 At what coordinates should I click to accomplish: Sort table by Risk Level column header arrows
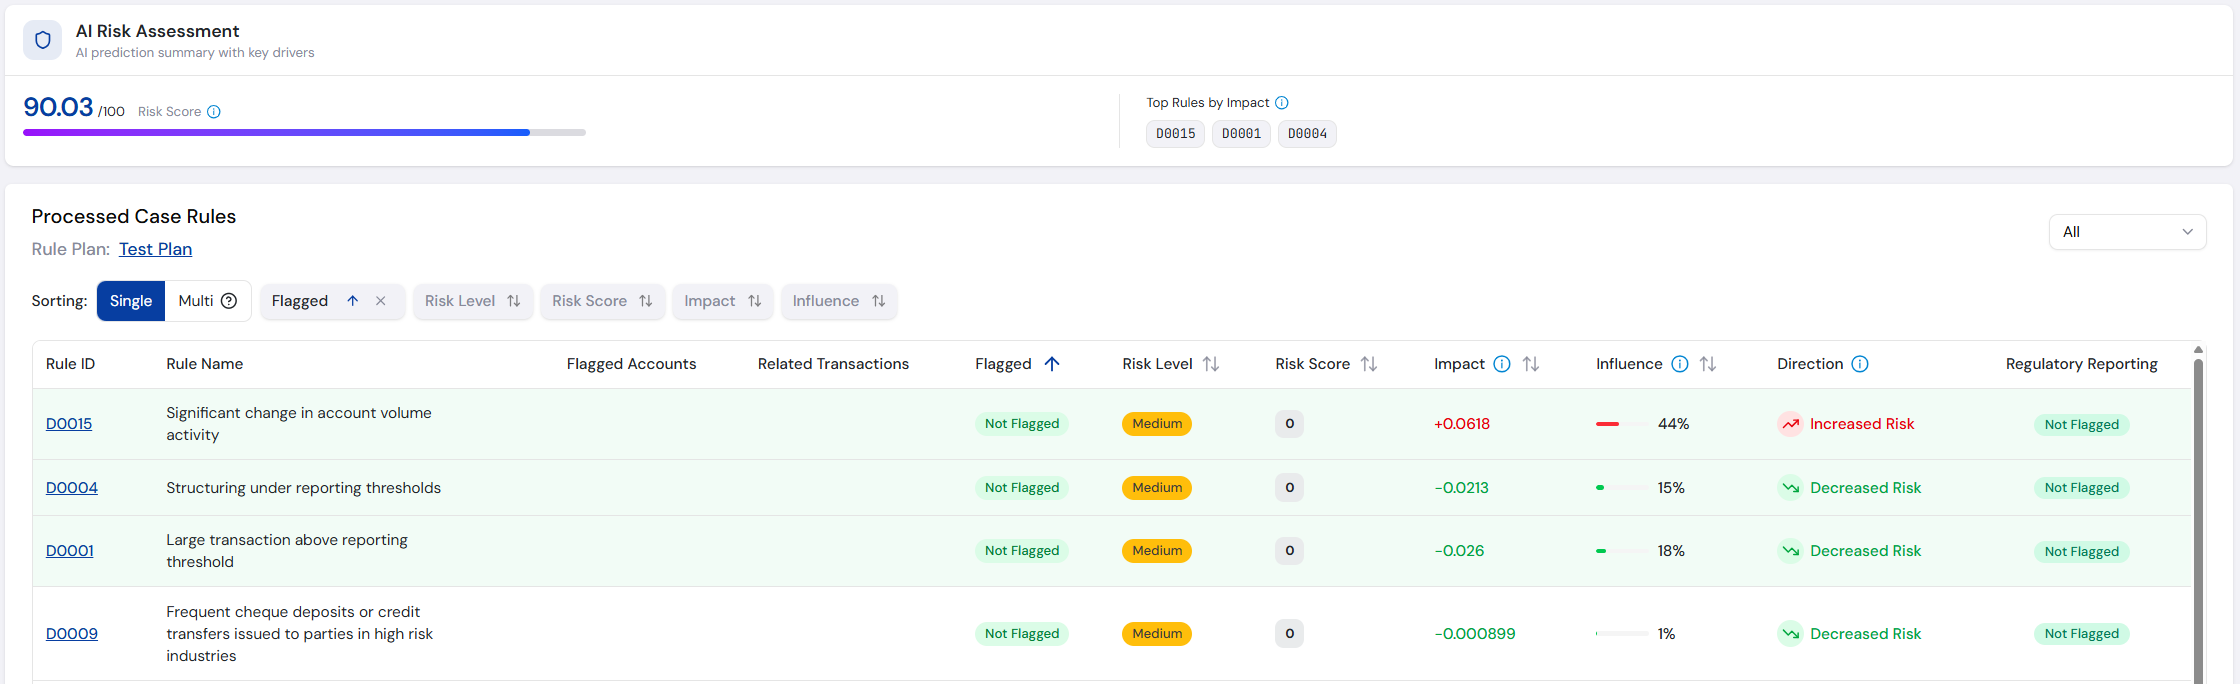(x=1211, y=364)
